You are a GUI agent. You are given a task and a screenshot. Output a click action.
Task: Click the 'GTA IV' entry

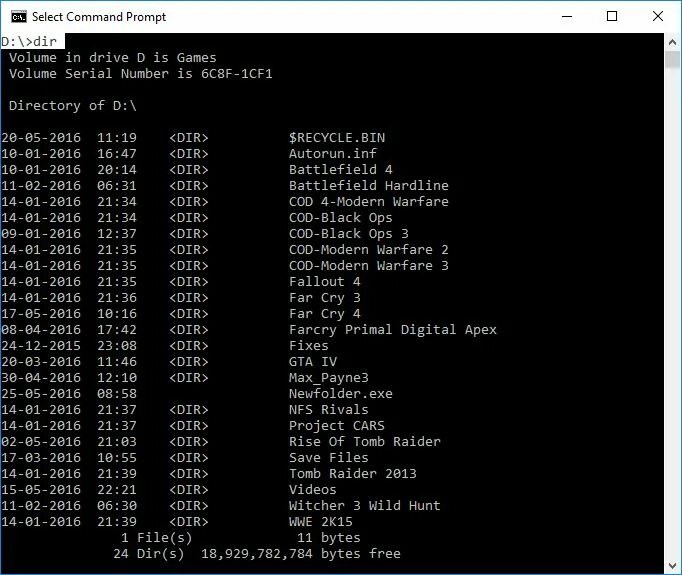tap(313, 362)
